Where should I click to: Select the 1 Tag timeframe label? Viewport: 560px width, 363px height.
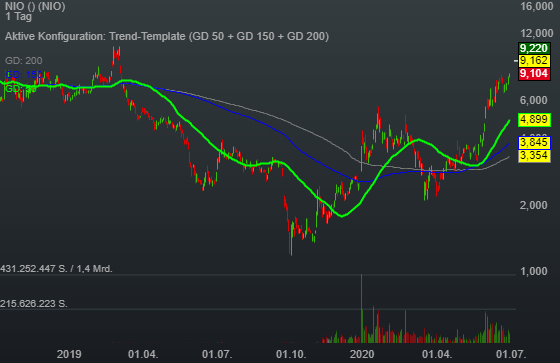(19, 16)
